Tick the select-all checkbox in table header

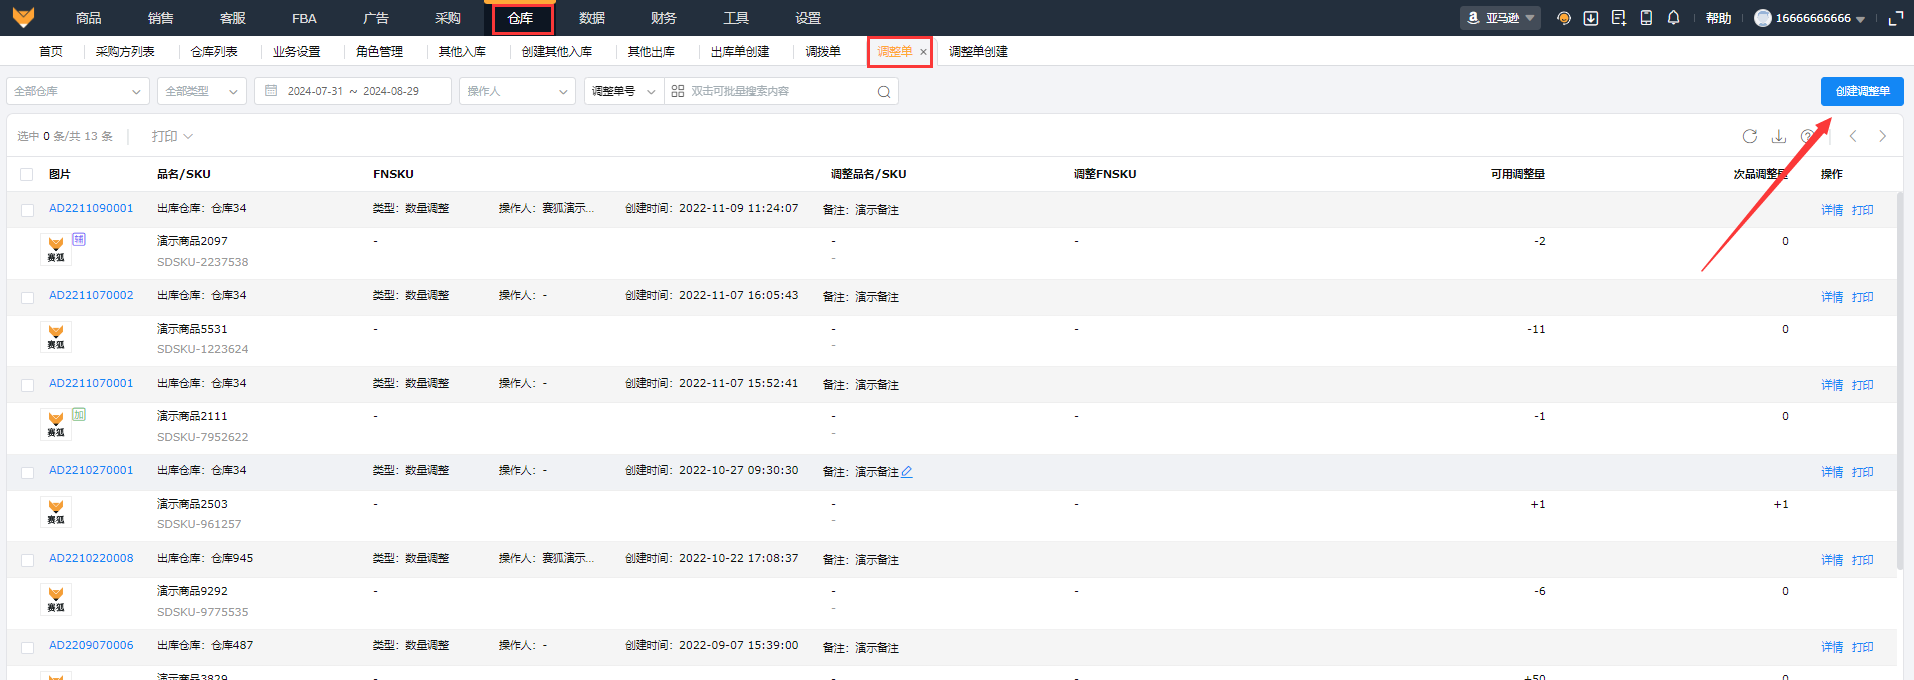click(x=27, y=175)
